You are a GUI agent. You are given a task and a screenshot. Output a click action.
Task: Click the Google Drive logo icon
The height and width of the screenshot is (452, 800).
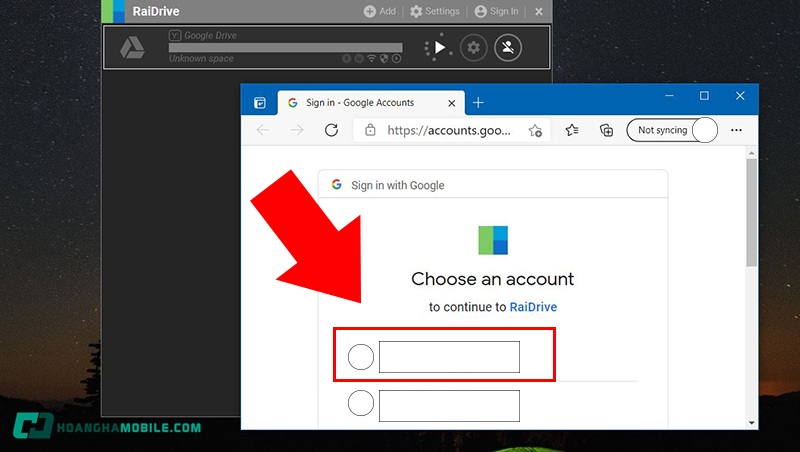(133, 47)
